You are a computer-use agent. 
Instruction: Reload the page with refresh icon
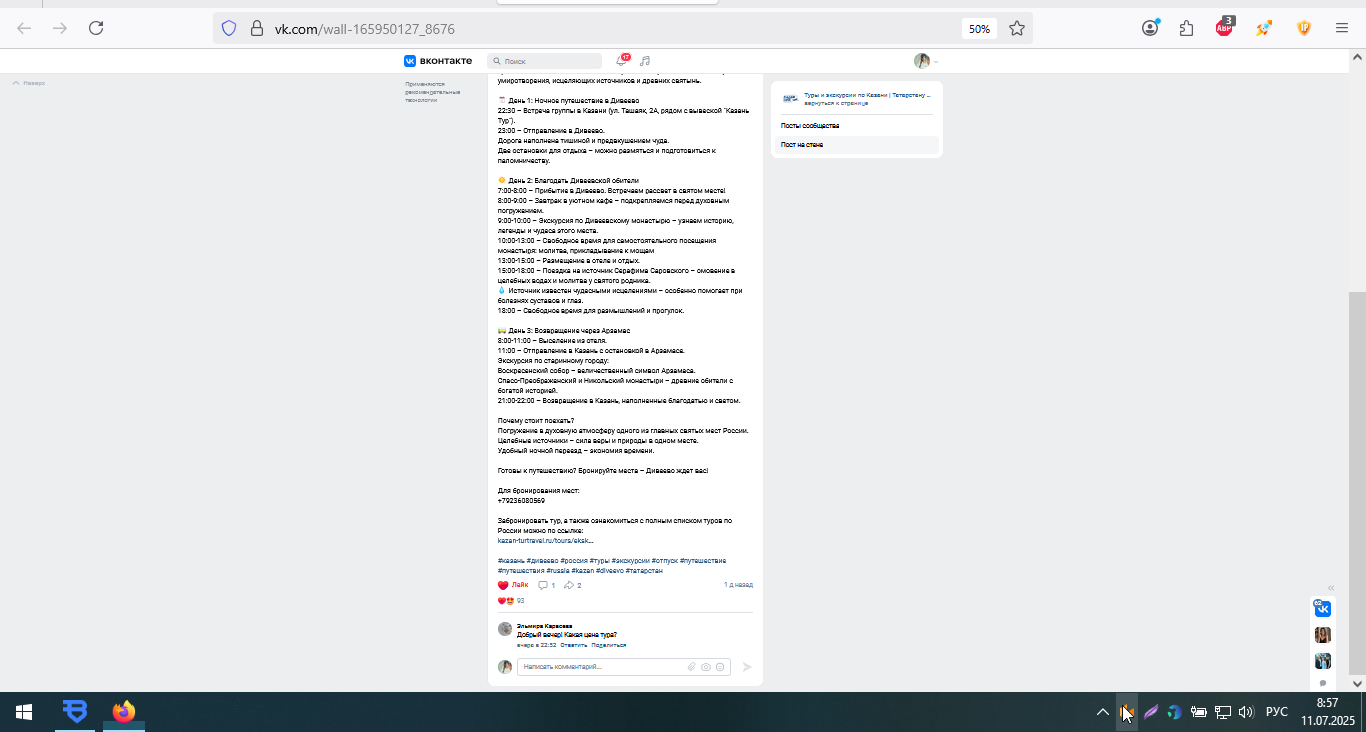[x=96, y=28]
